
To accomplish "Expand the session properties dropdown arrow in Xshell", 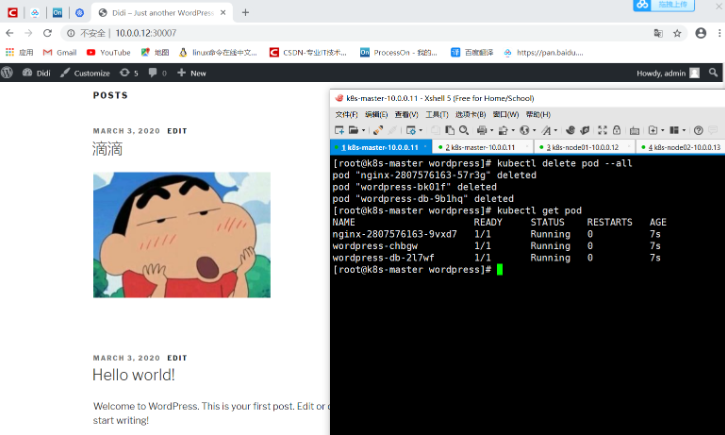I will 420,131.
